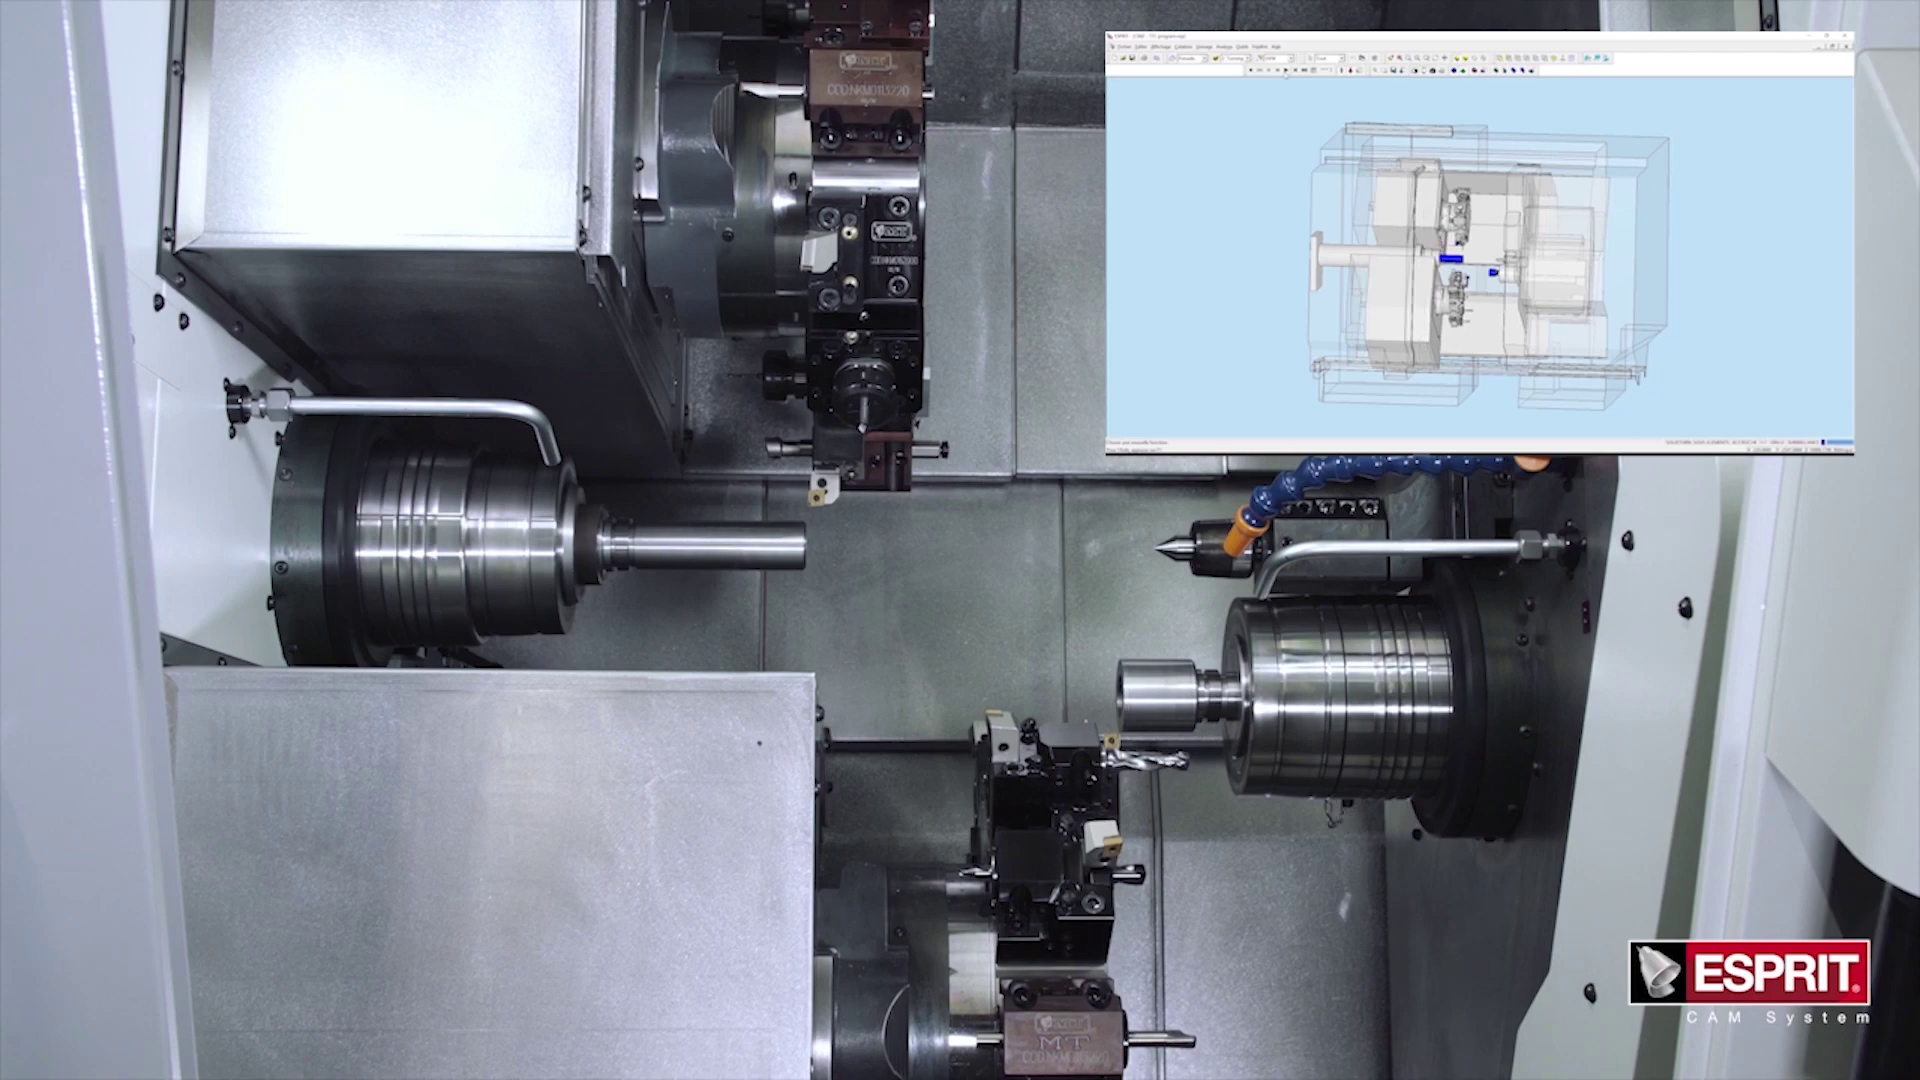Click the New document icon

[1114, 58]
